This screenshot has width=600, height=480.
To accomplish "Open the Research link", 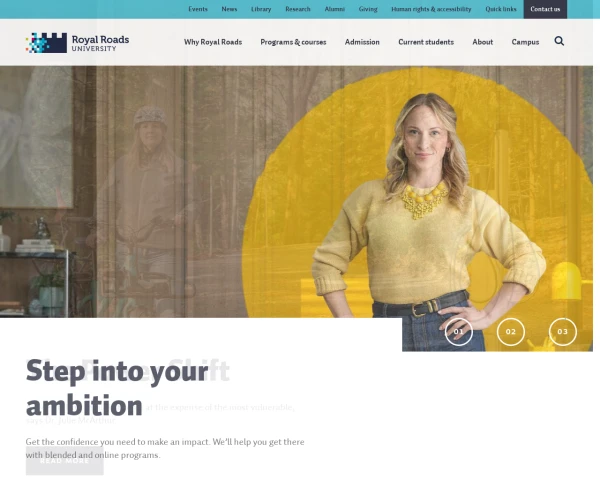I will point(298,9).
